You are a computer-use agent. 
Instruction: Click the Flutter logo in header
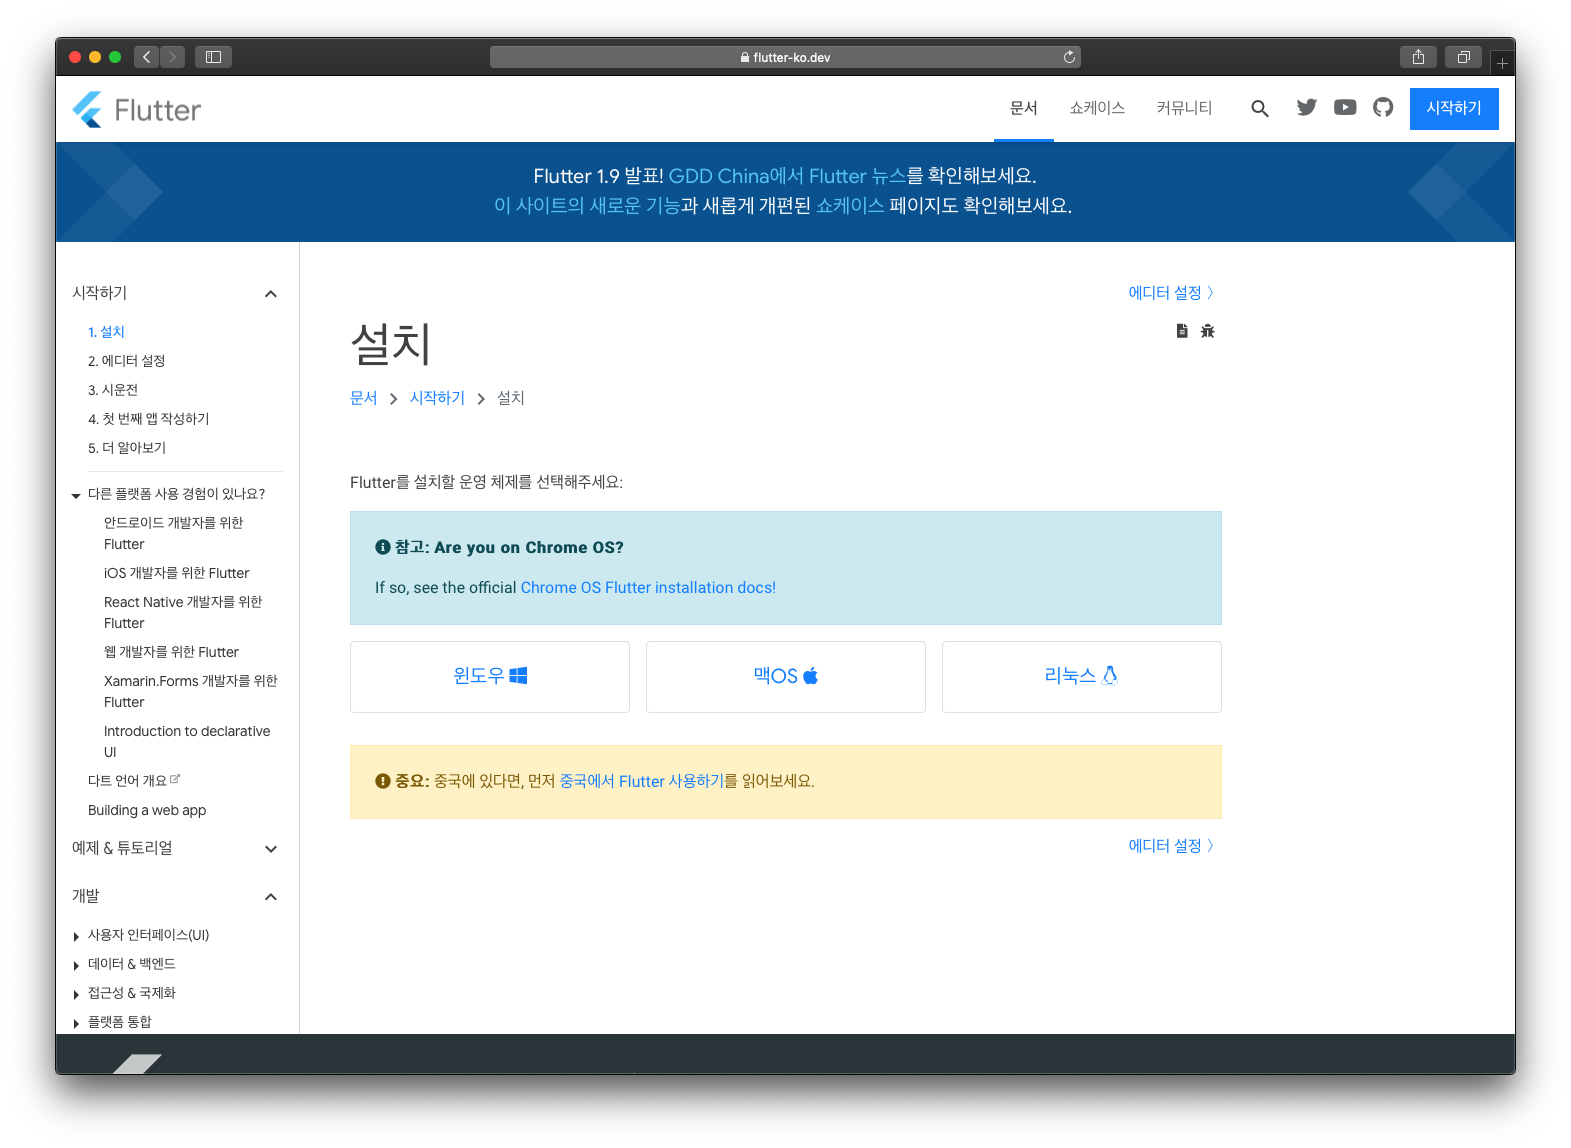click(137, 110)
